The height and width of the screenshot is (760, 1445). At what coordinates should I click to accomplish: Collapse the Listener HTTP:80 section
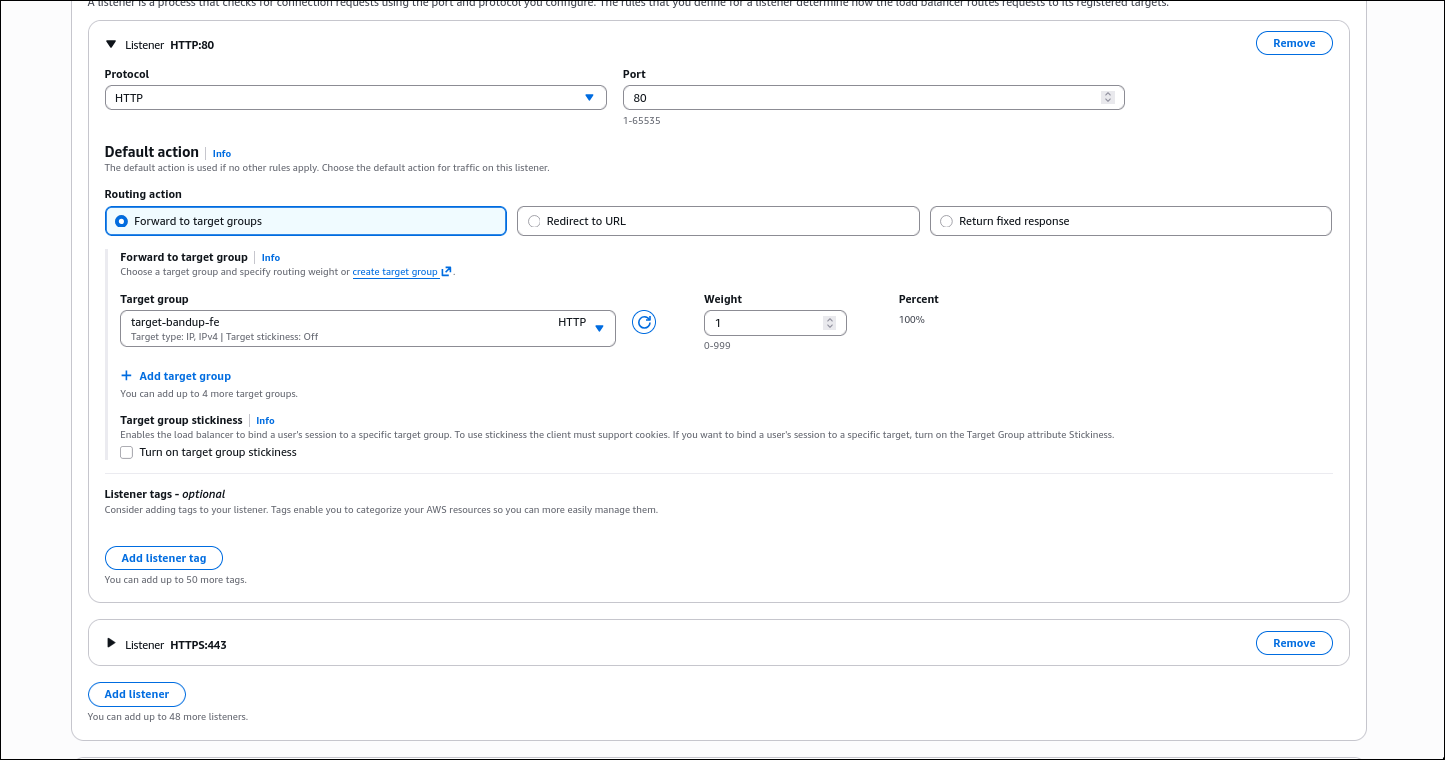click(x=110, y=44)
